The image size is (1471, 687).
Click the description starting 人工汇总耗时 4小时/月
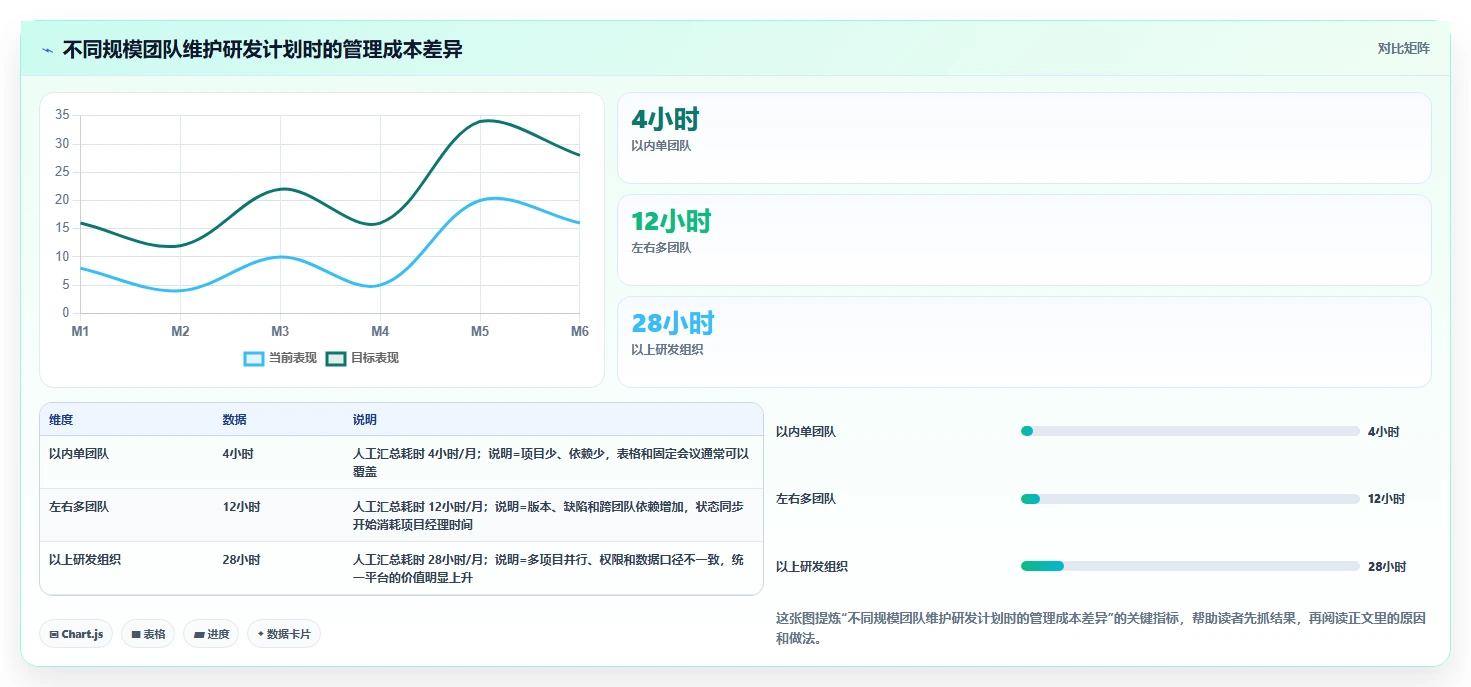pos(551,462)
